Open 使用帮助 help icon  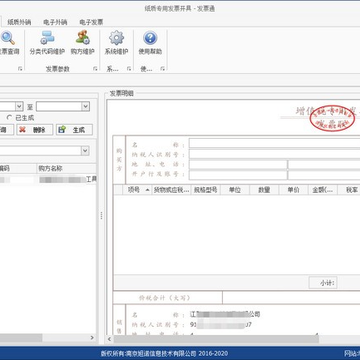click(150, 43)
